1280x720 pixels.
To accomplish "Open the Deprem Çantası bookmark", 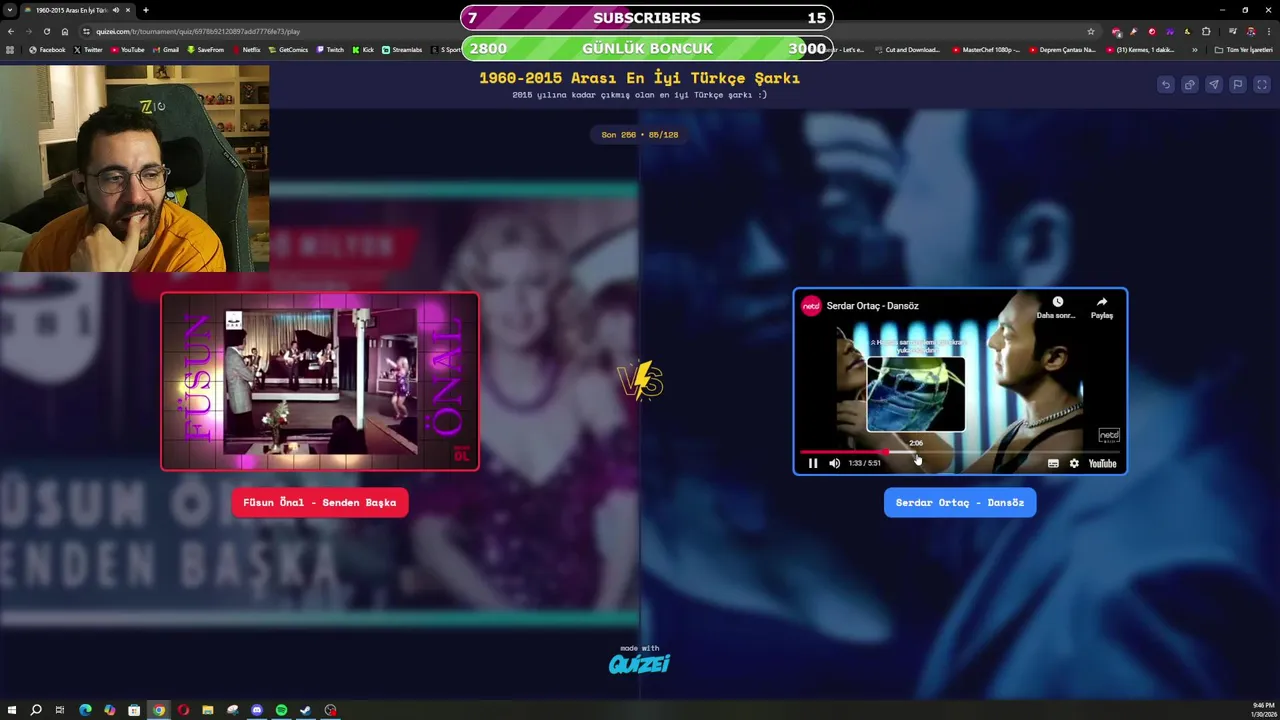I will 1062,49.
